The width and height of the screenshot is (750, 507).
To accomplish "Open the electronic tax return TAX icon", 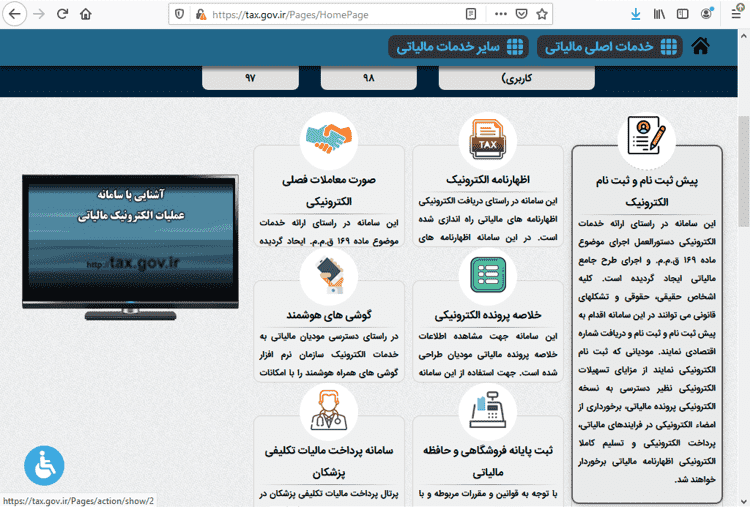I will pyautogui.click(x=487, y=141).
